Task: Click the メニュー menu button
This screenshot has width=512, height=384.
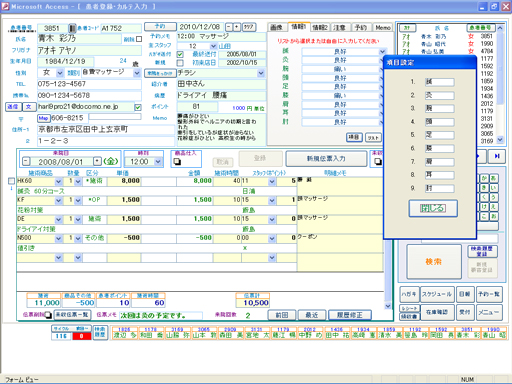Action: 489,312
